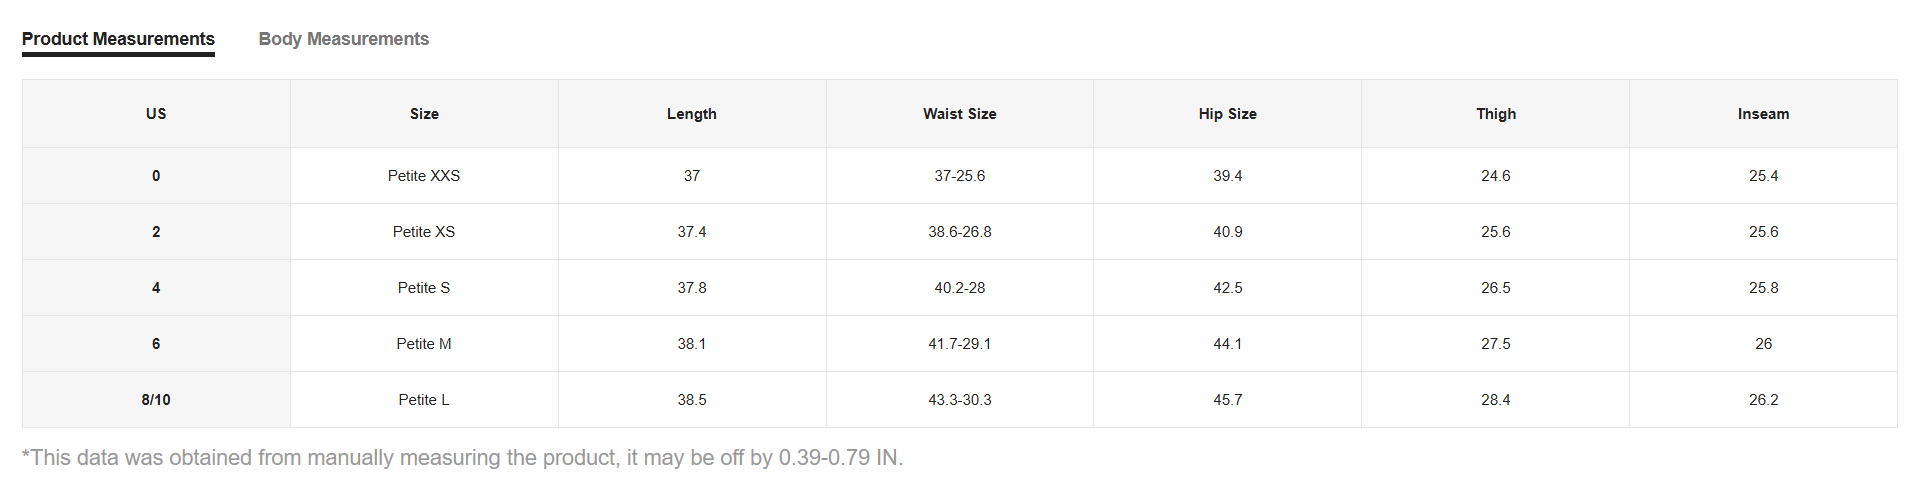Select the Petite XXS size cell

[x=424, y=176]
